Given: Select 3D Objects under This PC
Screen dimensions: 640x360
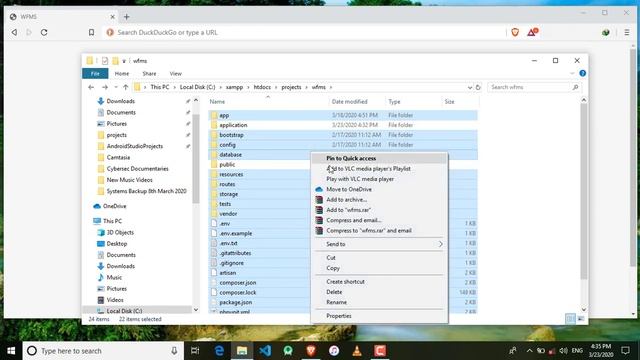Looking at the screenshot, I should tap(120, 232).
